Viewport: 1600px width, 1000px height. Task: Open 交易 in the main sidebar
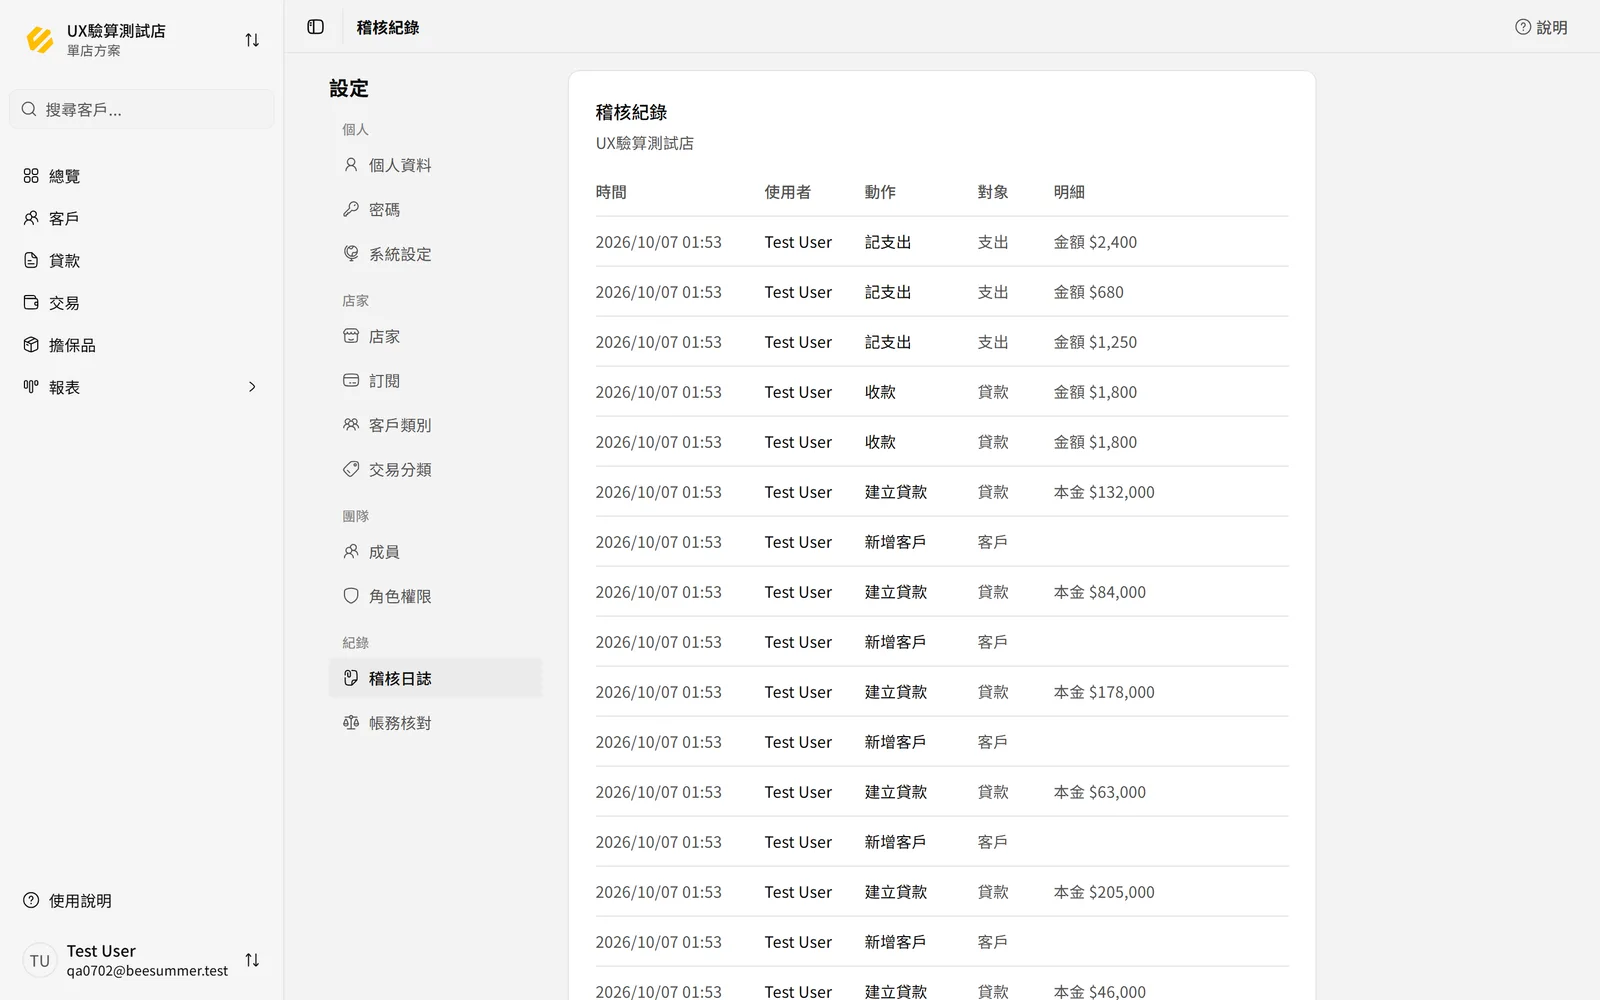click(x=141, y=302)
